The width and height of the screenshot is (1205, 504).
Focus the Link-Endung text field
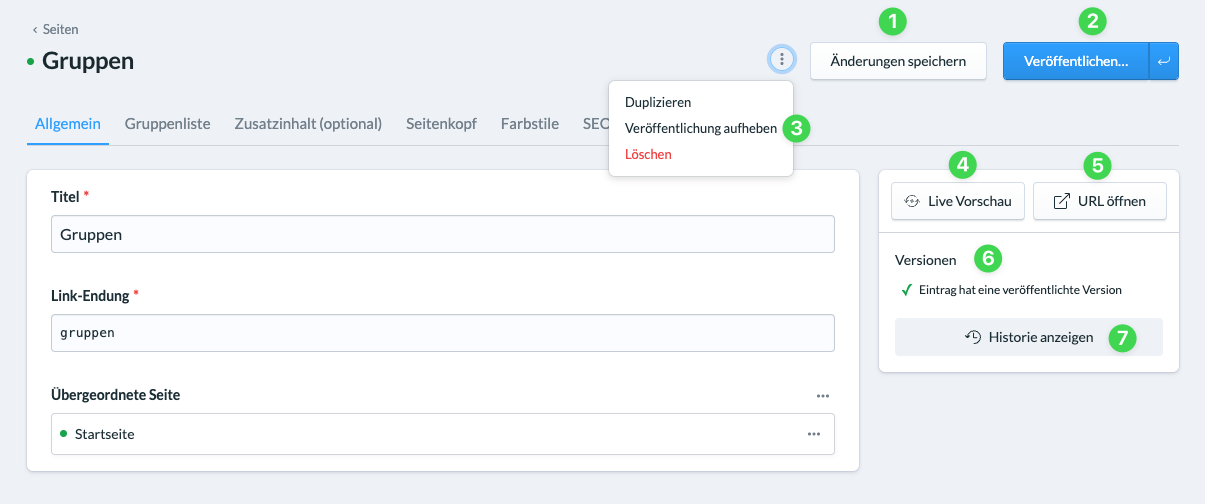442,333
